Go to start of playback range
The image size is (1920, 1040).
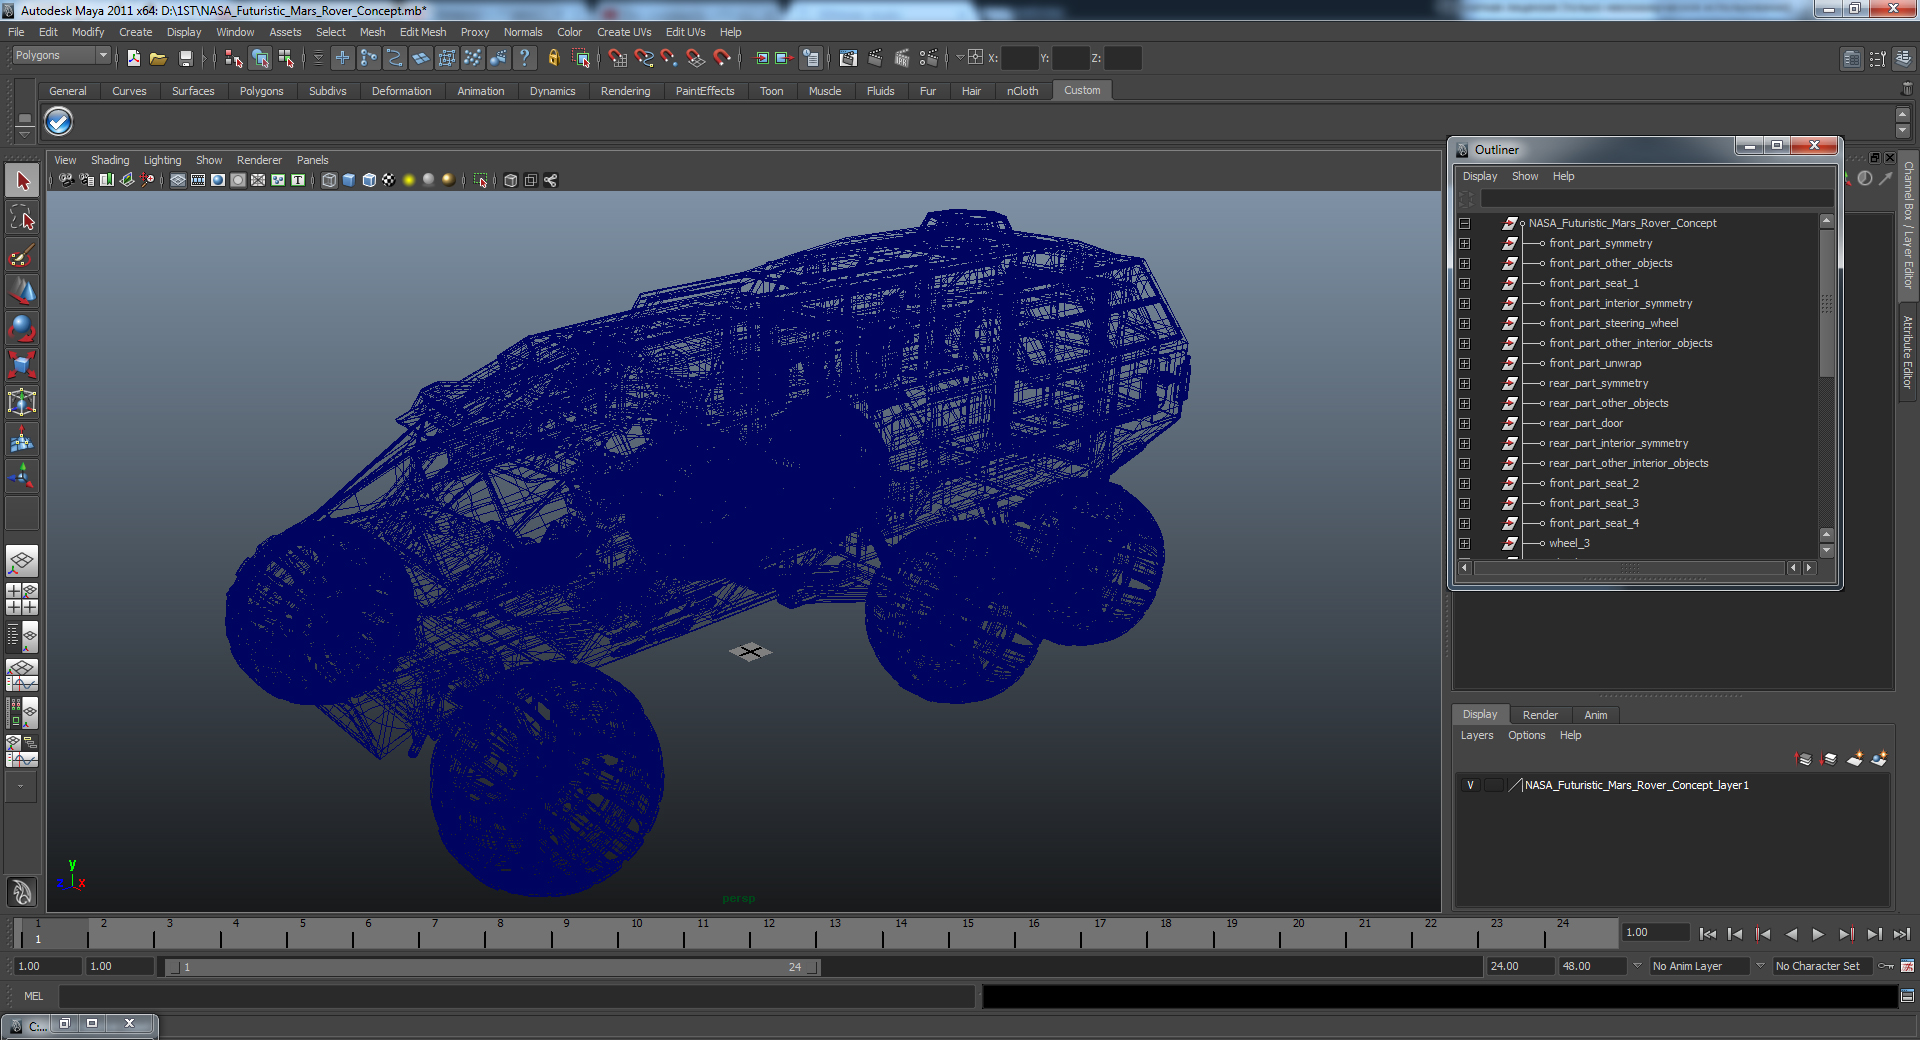click(1707, 934)
